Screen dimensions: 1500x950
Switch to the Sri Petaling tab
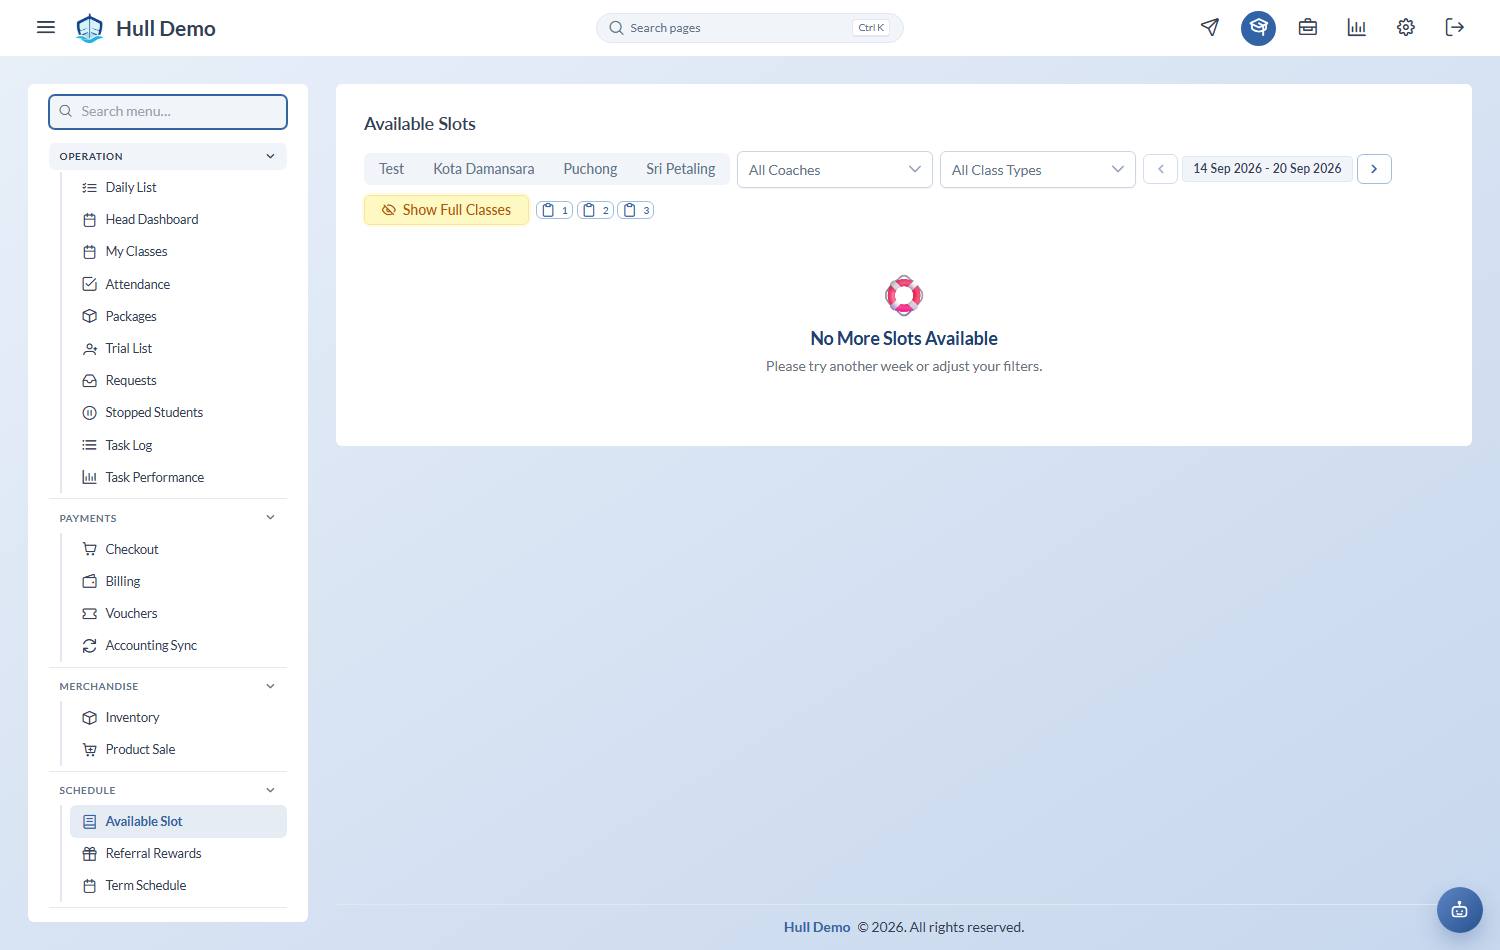click(681, 169)
